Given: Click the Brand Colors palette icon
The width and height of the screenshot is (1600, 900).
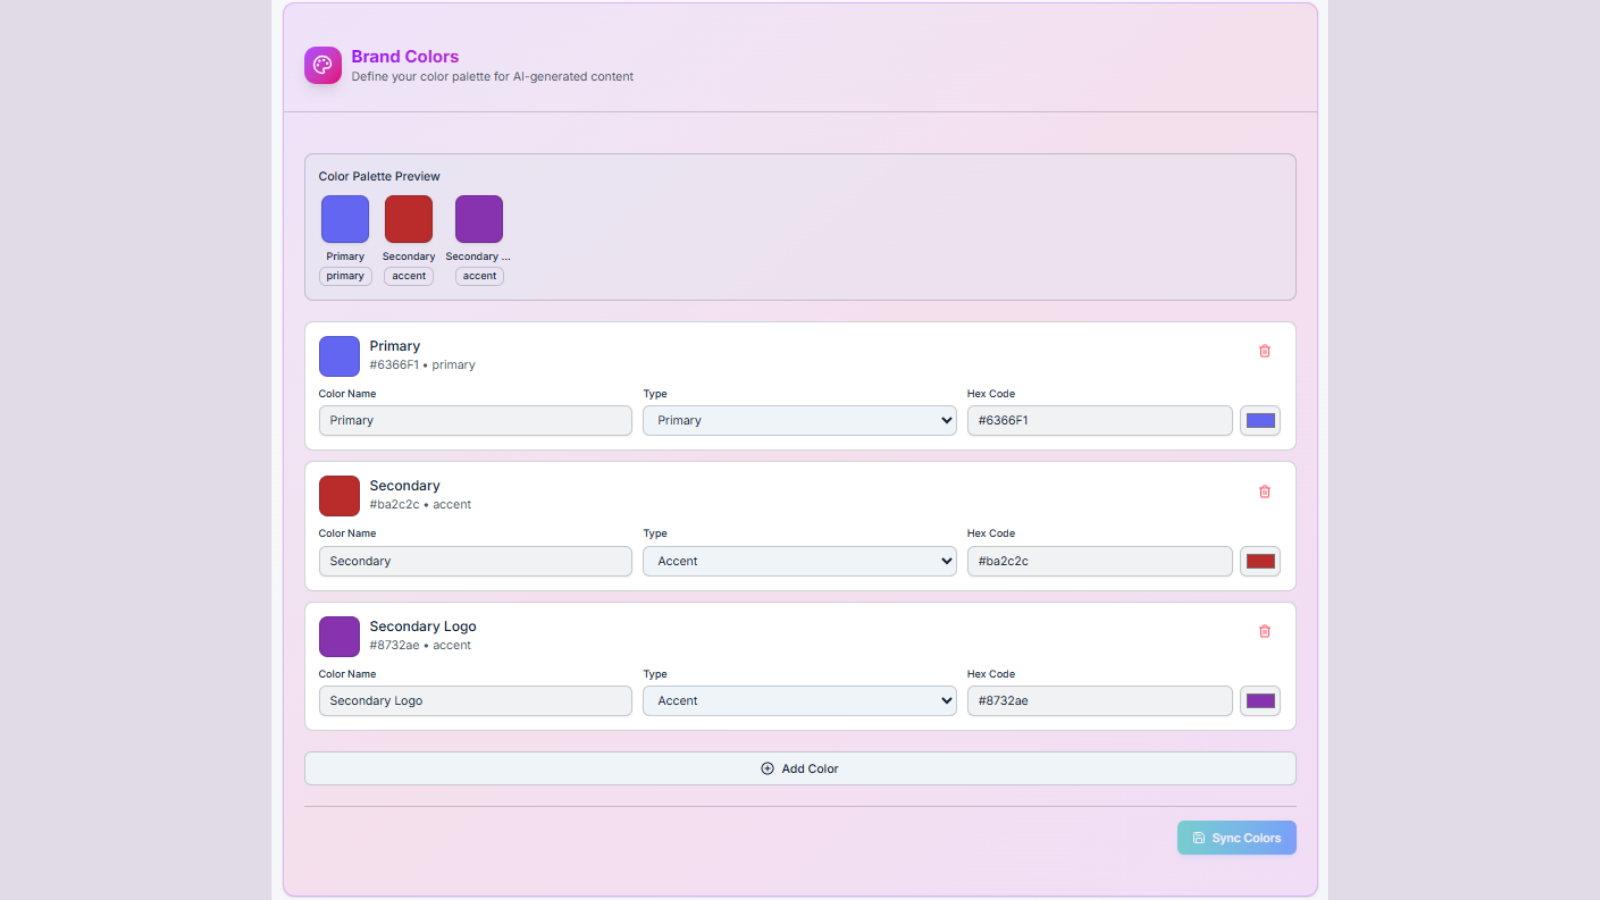Looking at the screenshot, I should pyautogui.click(x=322, y=65).
